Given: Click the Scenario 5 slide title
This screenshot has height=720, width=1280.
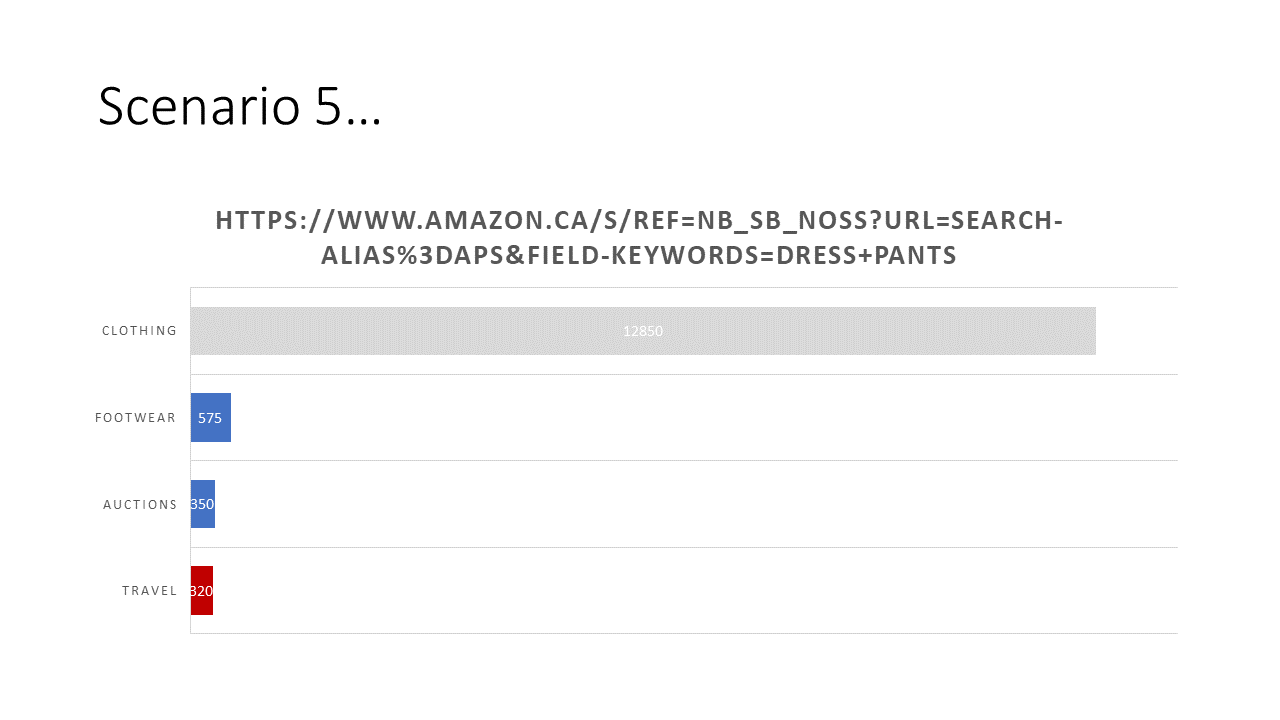Looking at the screenshot, I should [240, 105].
